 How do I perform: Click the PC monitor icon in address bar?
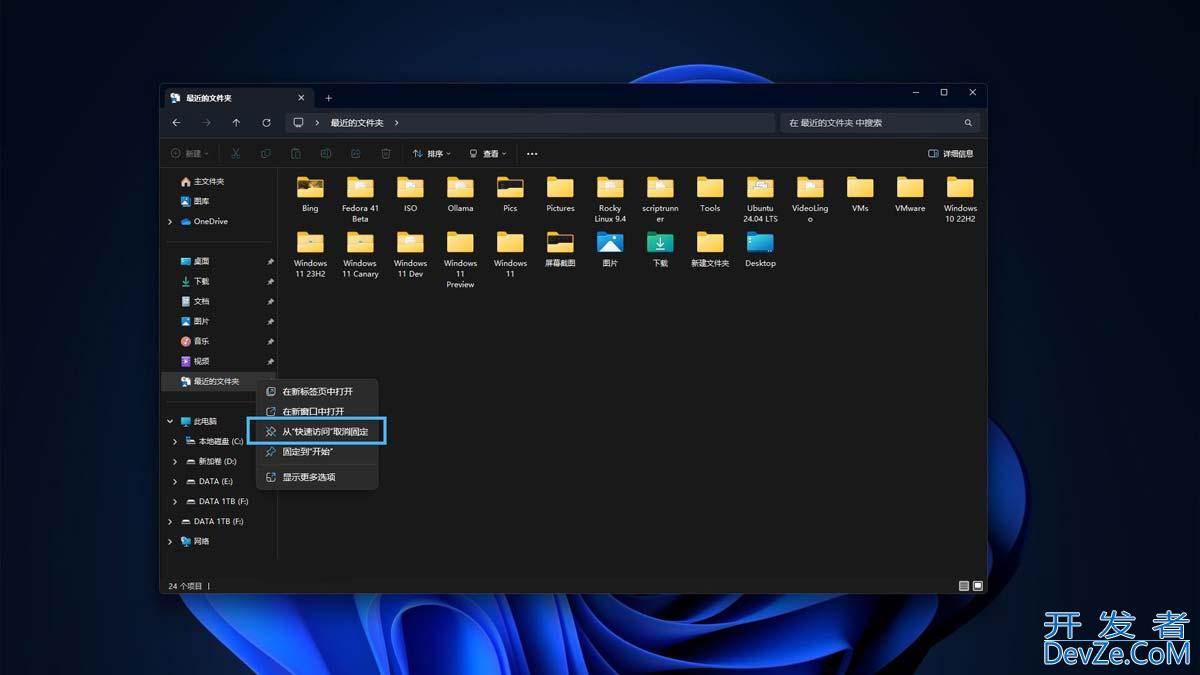coord(298,123)
